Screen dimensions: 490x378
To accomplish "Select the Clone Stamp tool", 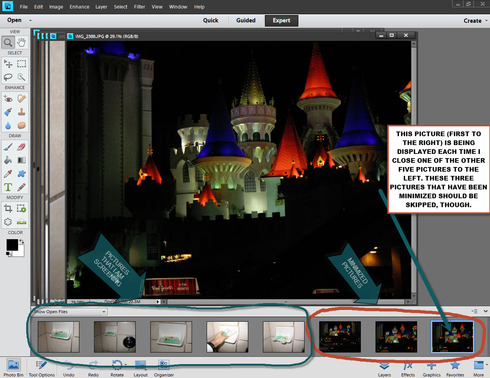I will click(x=21, y=112).
